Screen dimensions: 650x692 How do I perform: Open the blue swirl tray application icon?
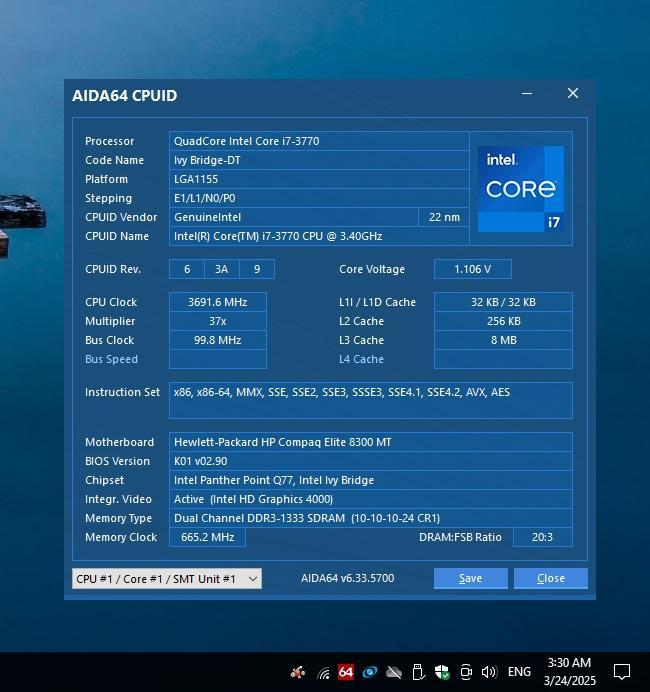370,672
